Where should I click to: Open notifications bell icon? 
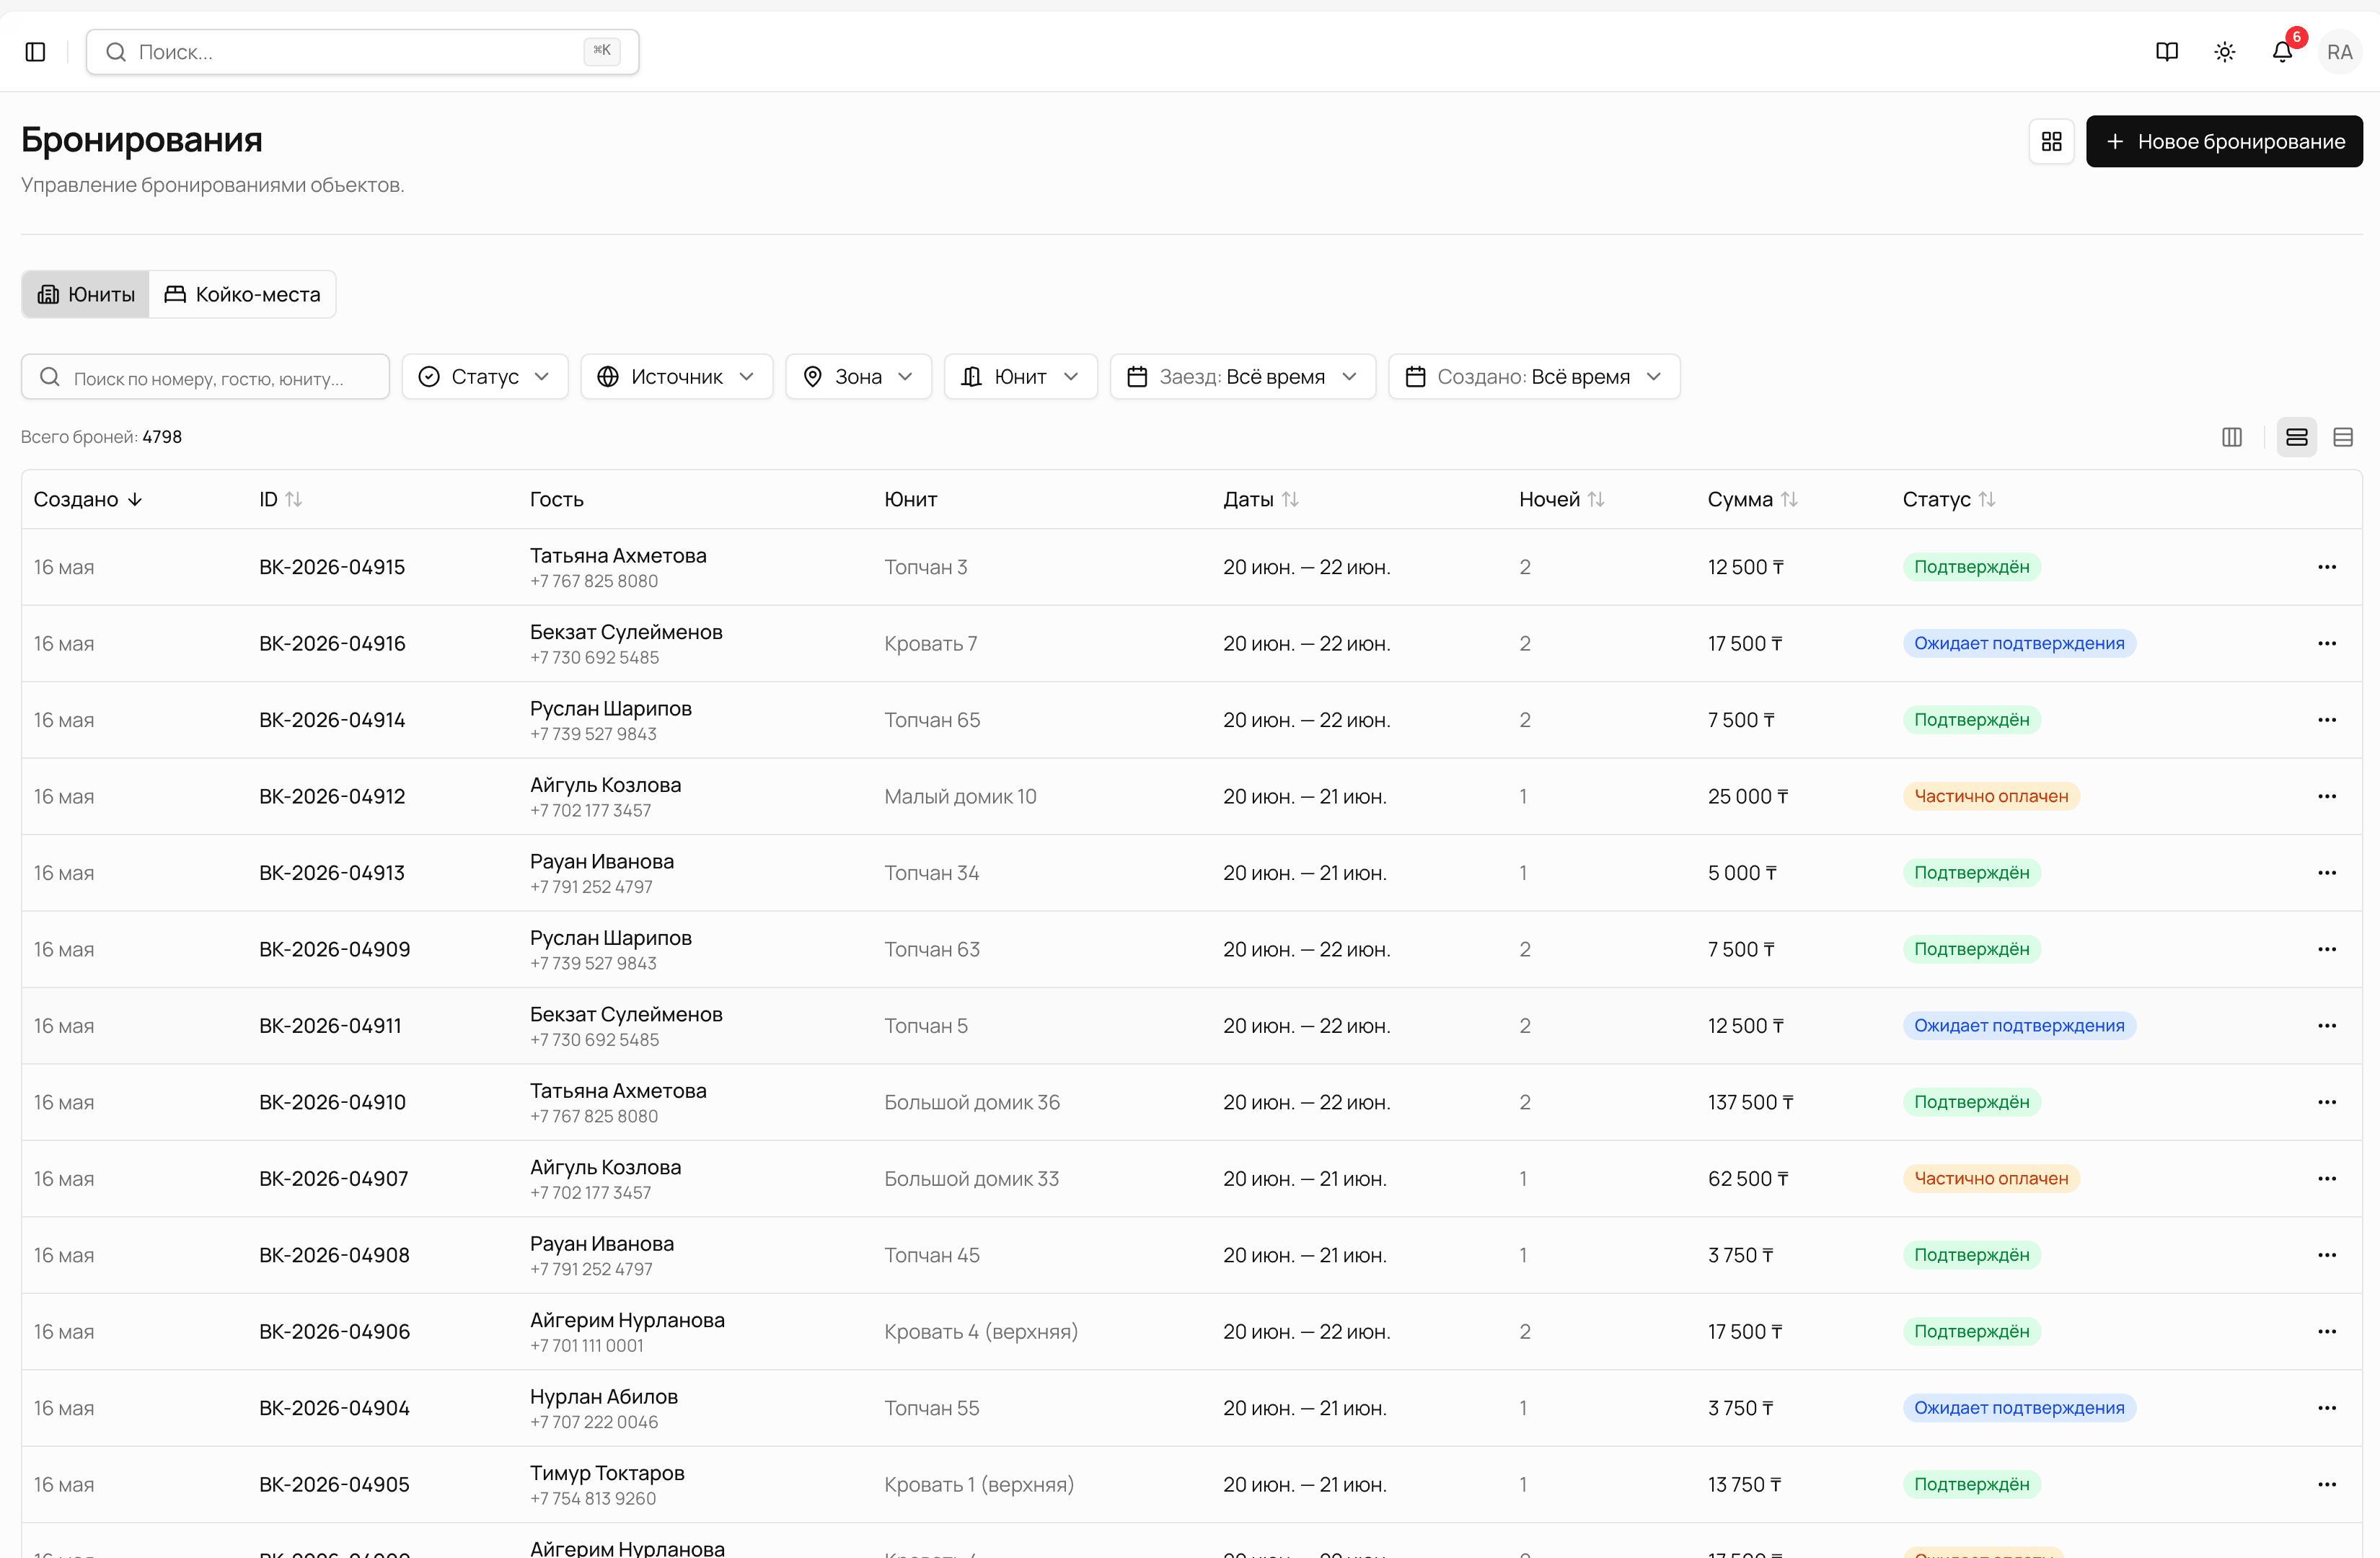pyautogui.click(x=2283, y=52)
